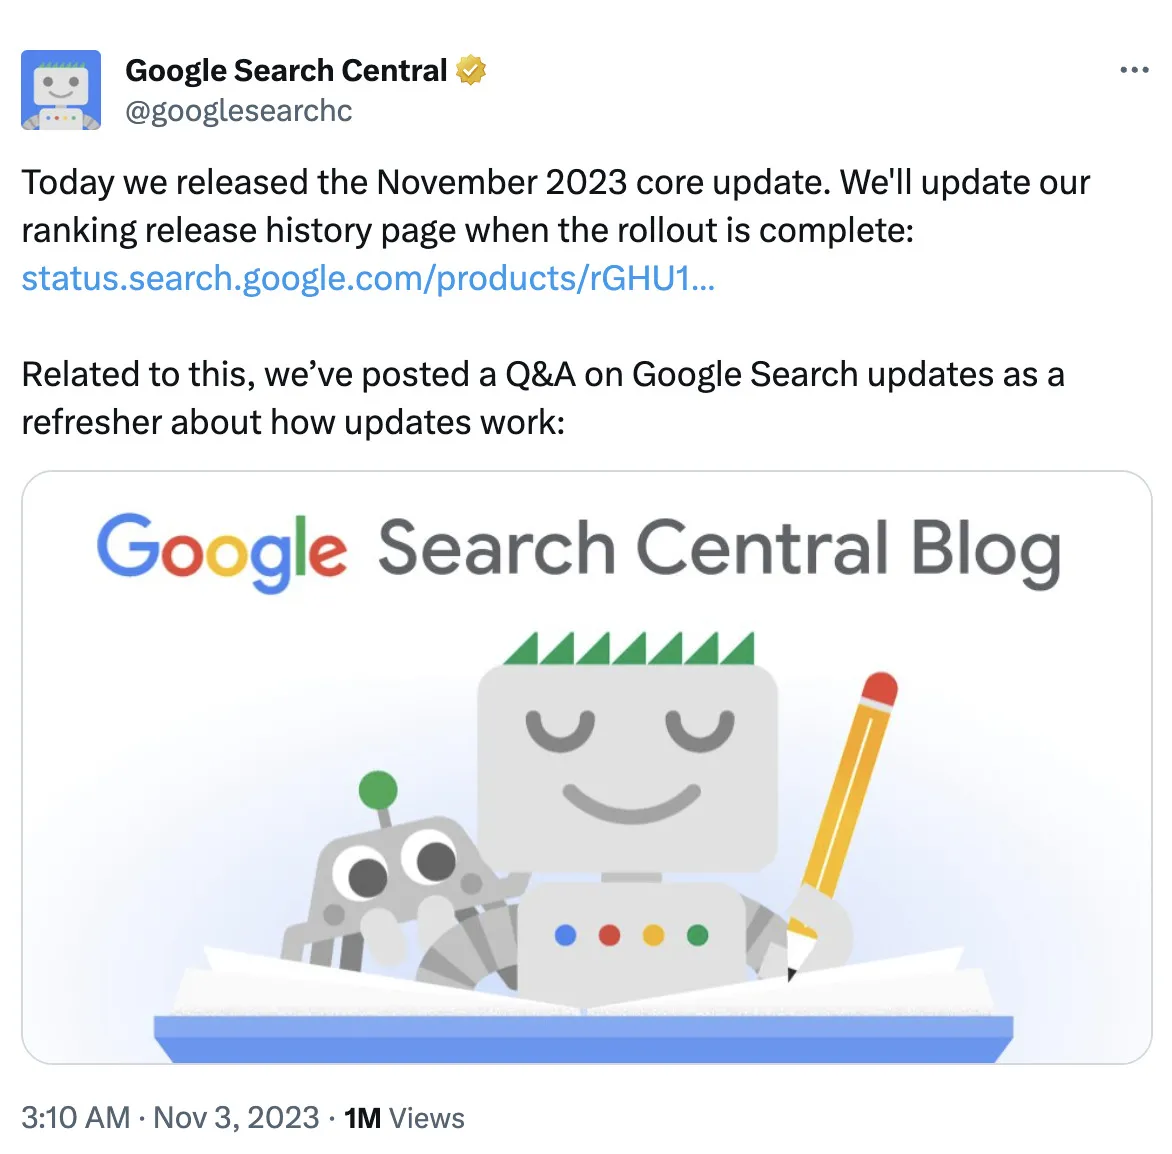
Task: Click the @googlesearchc handle
Action: [x=238, y=110]
